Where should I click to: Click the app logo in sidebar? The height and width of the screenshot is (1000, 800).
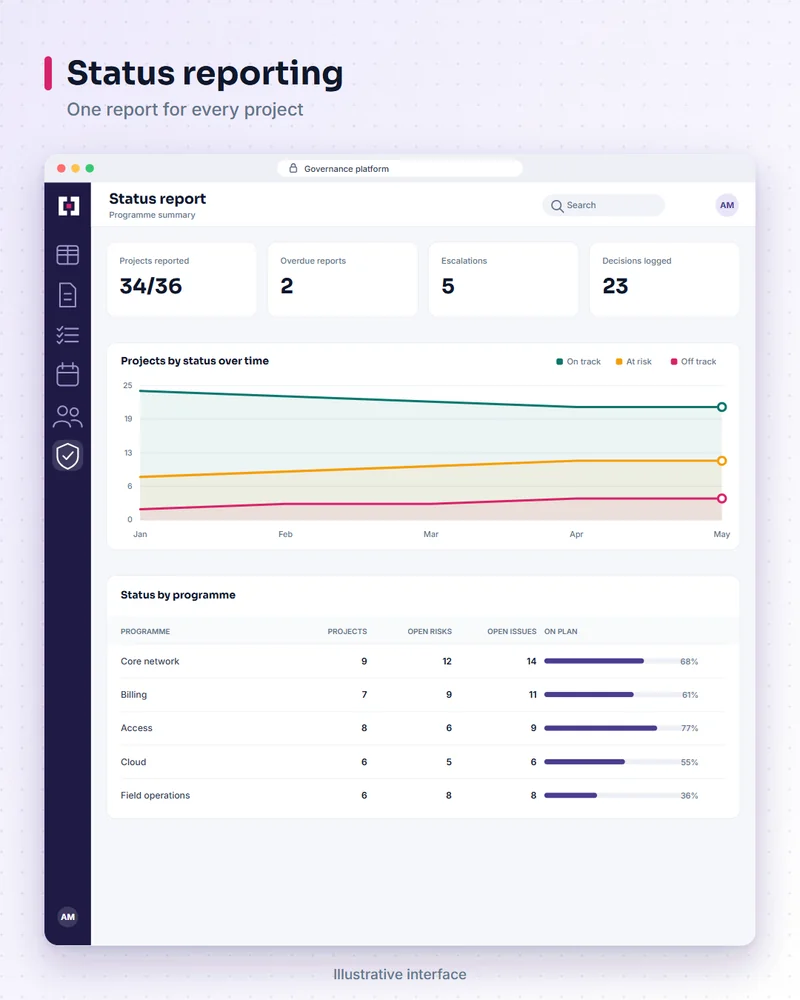(x=68, y=205)
